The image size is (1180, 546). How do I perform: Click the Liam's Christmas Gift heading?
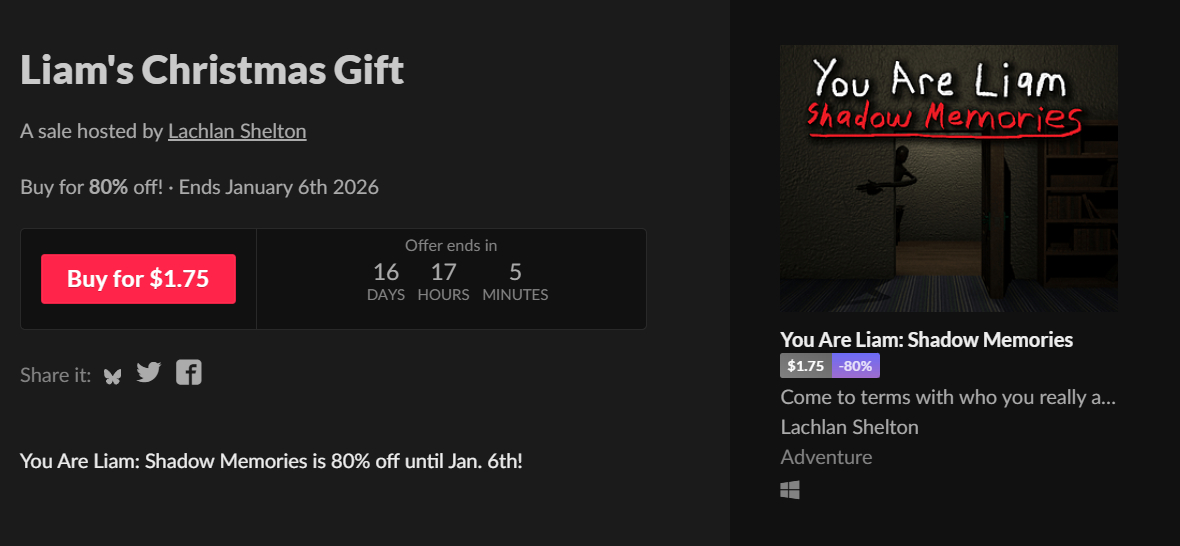(x=212, y=70)
